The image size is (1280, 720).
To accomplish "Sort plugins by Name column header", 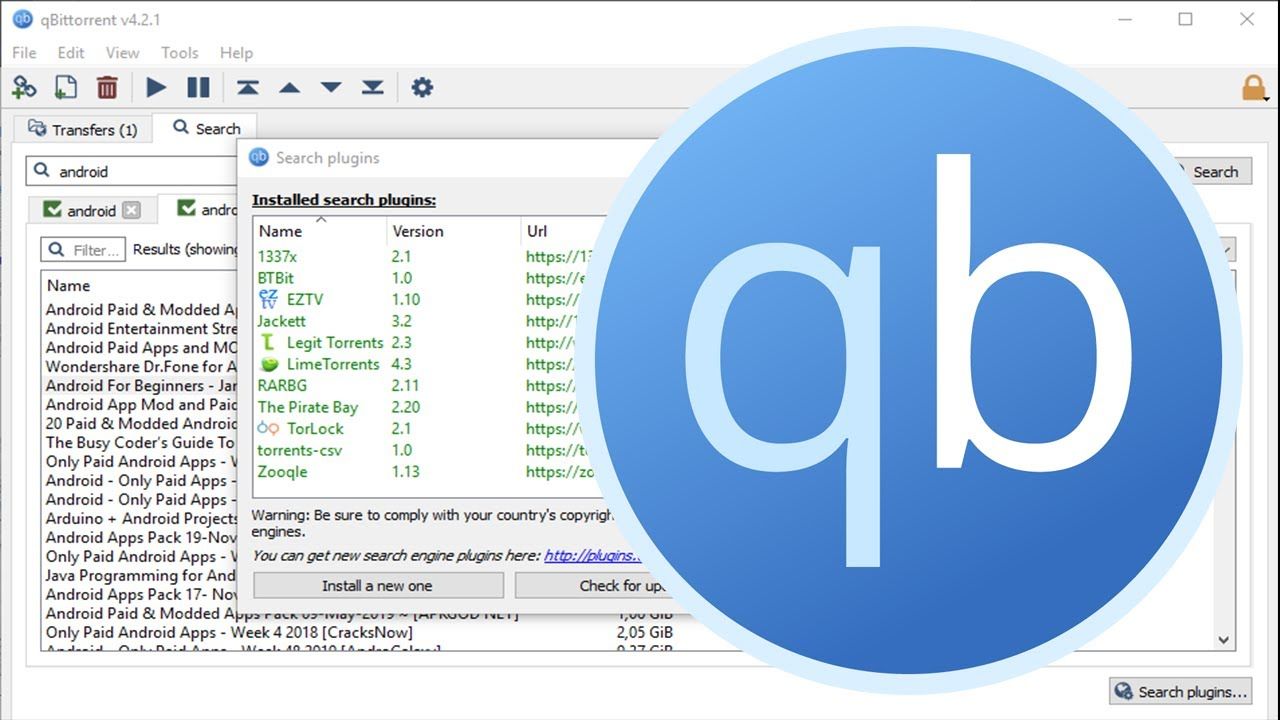I will [x=320, y=231].
